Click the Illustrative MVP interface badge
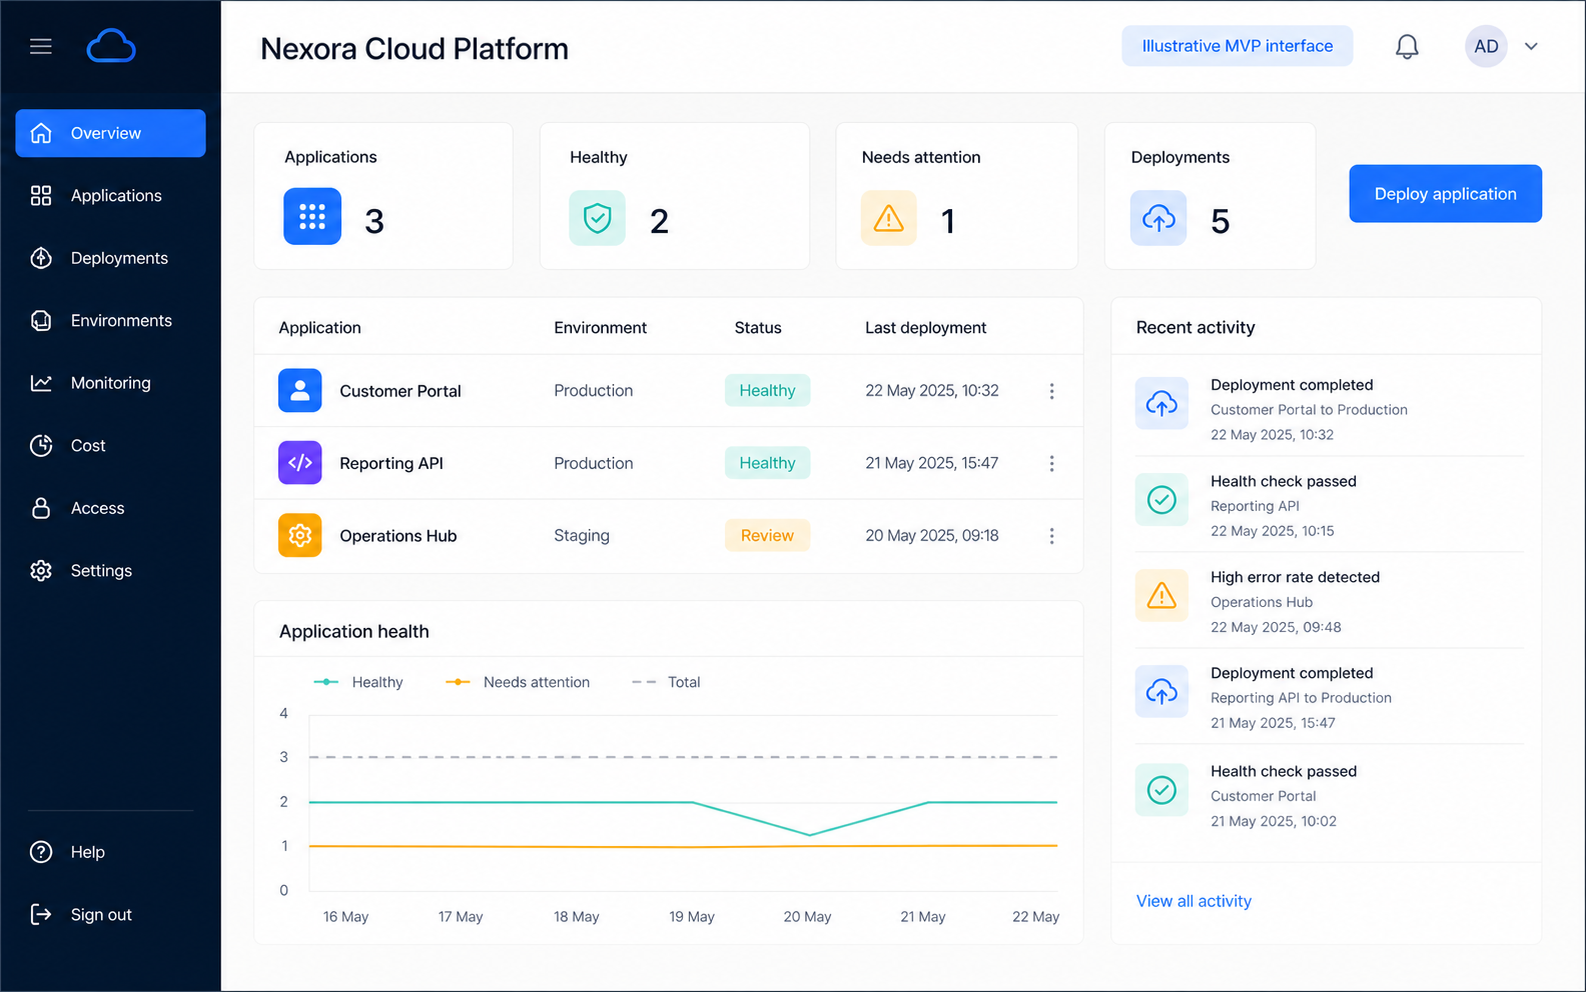 tap(1237, 46)
